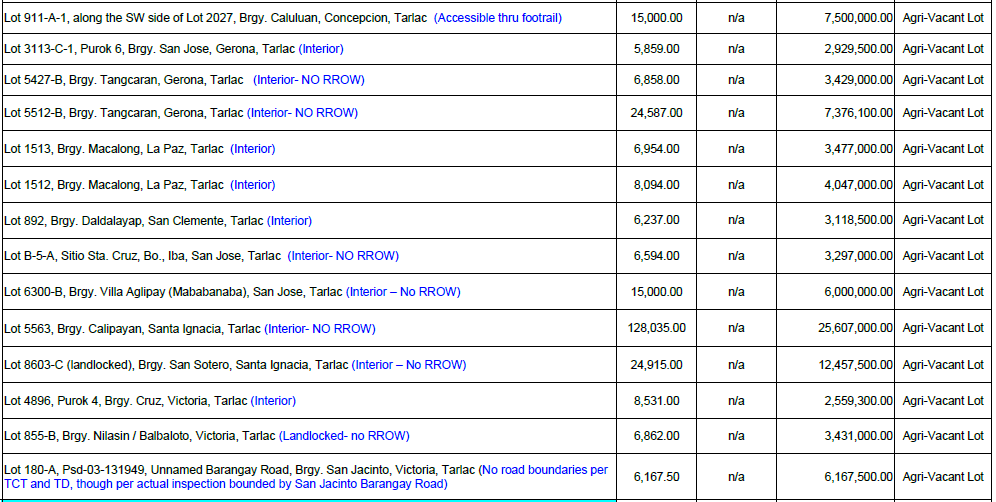Click Lot 892 Daldalayap, San Clemente entry
996x502 pixels.
click(x=133, y=221)
